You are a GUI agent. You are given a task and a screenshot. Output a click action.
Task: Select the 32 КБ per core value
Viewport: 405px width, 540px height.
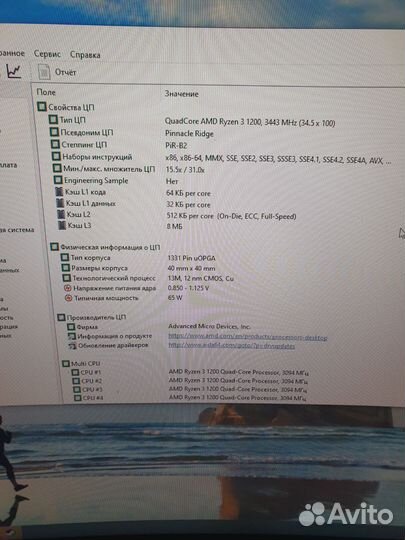(x=188, y=205)
